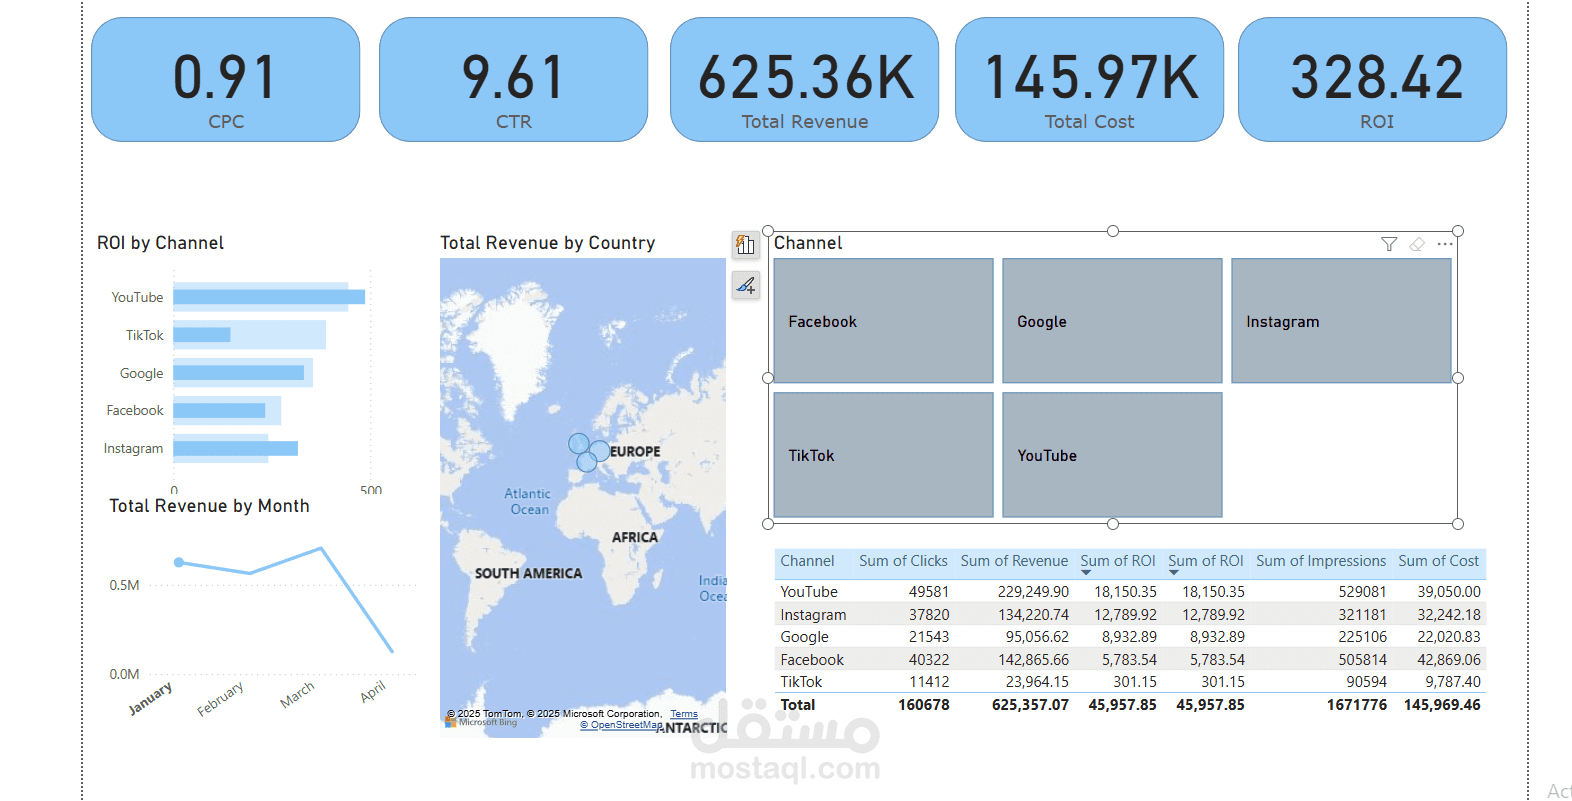Click the filter icon on Channel slicer
Viewport: 1572px width, 801px height.
(x=1389, y=244)
